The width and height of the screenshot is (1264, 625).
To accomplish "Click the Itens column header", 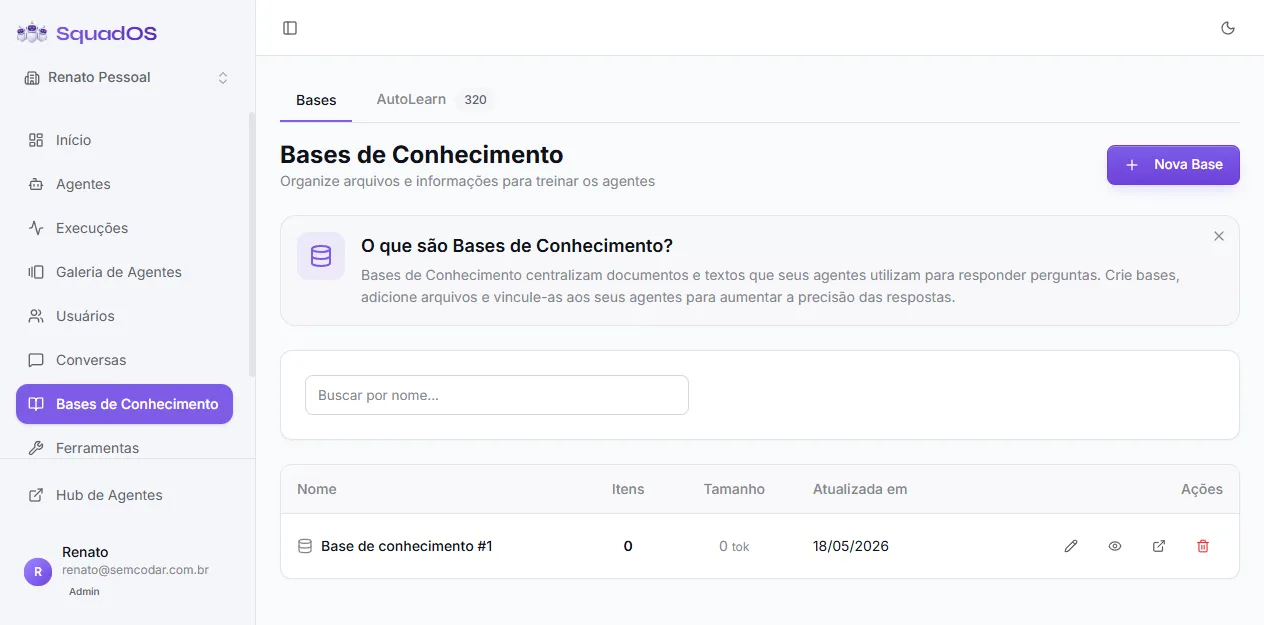I will (628, 489).
